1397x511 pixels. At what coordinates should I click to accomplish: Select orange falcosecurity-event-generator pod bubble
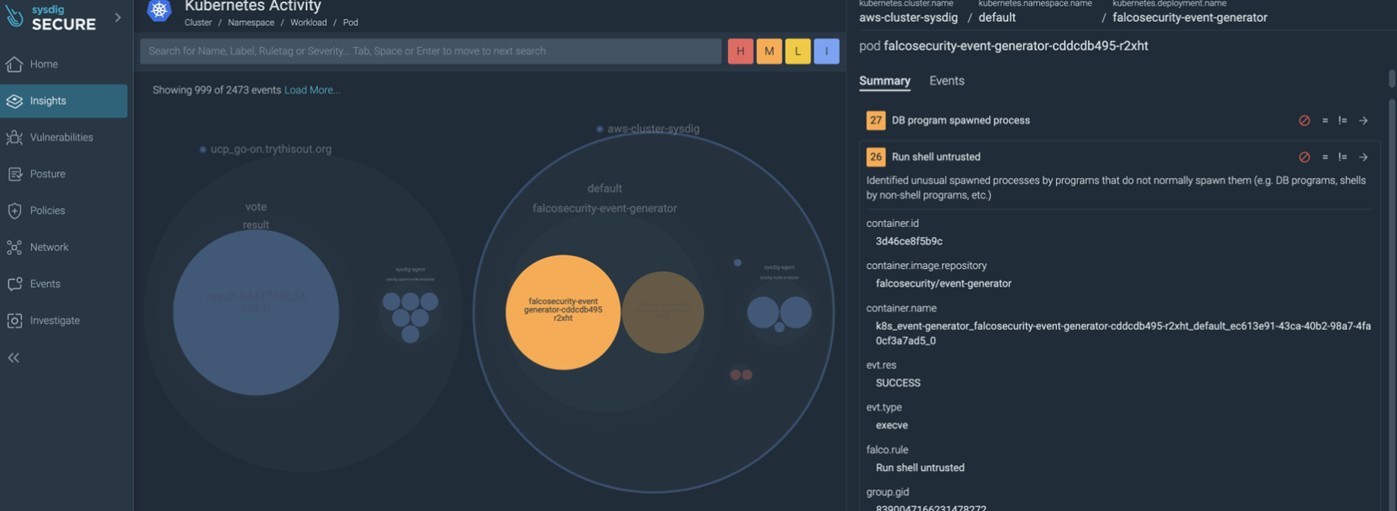pyautogui.click(x=563, y=312)
